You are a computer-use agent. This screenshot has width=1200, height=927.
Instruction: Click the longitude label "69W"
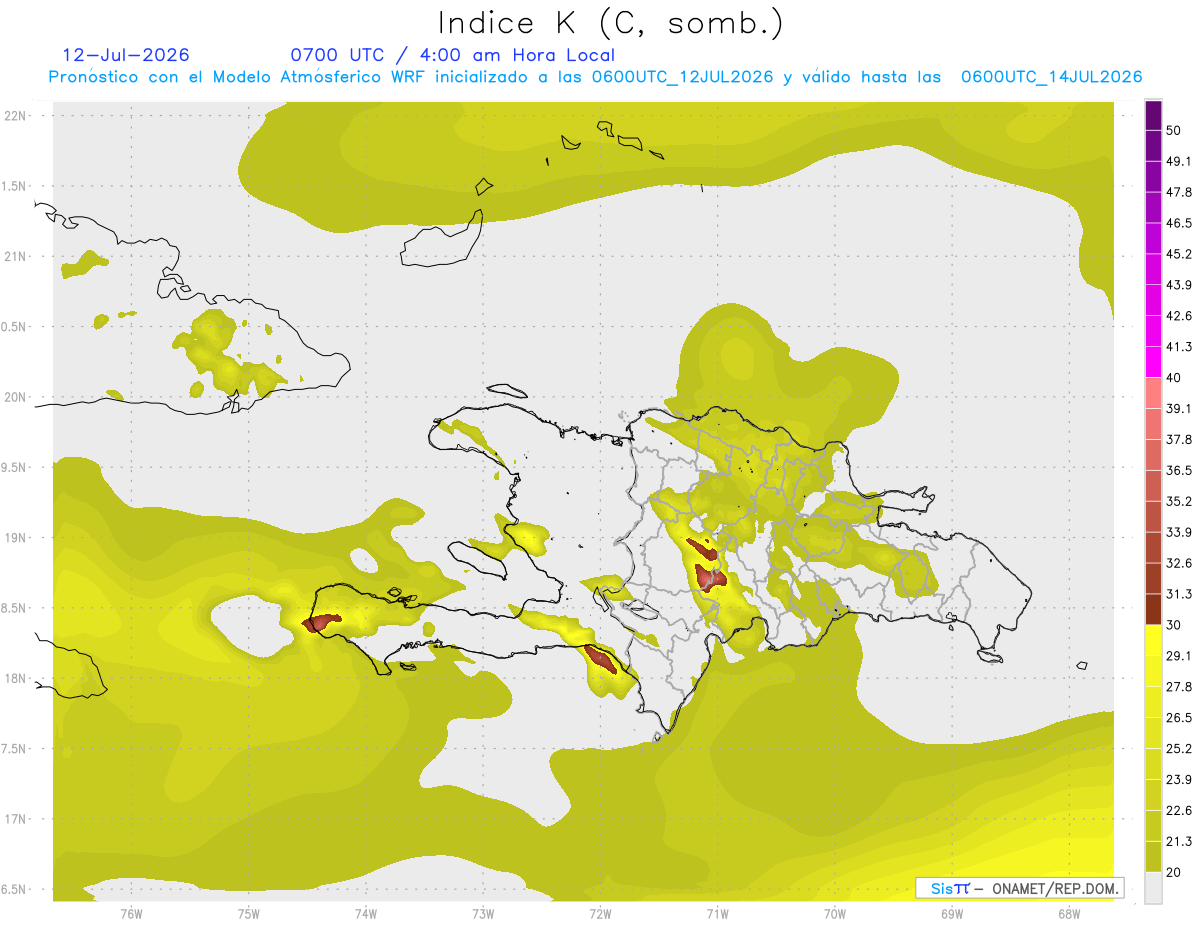click(952, 914)
